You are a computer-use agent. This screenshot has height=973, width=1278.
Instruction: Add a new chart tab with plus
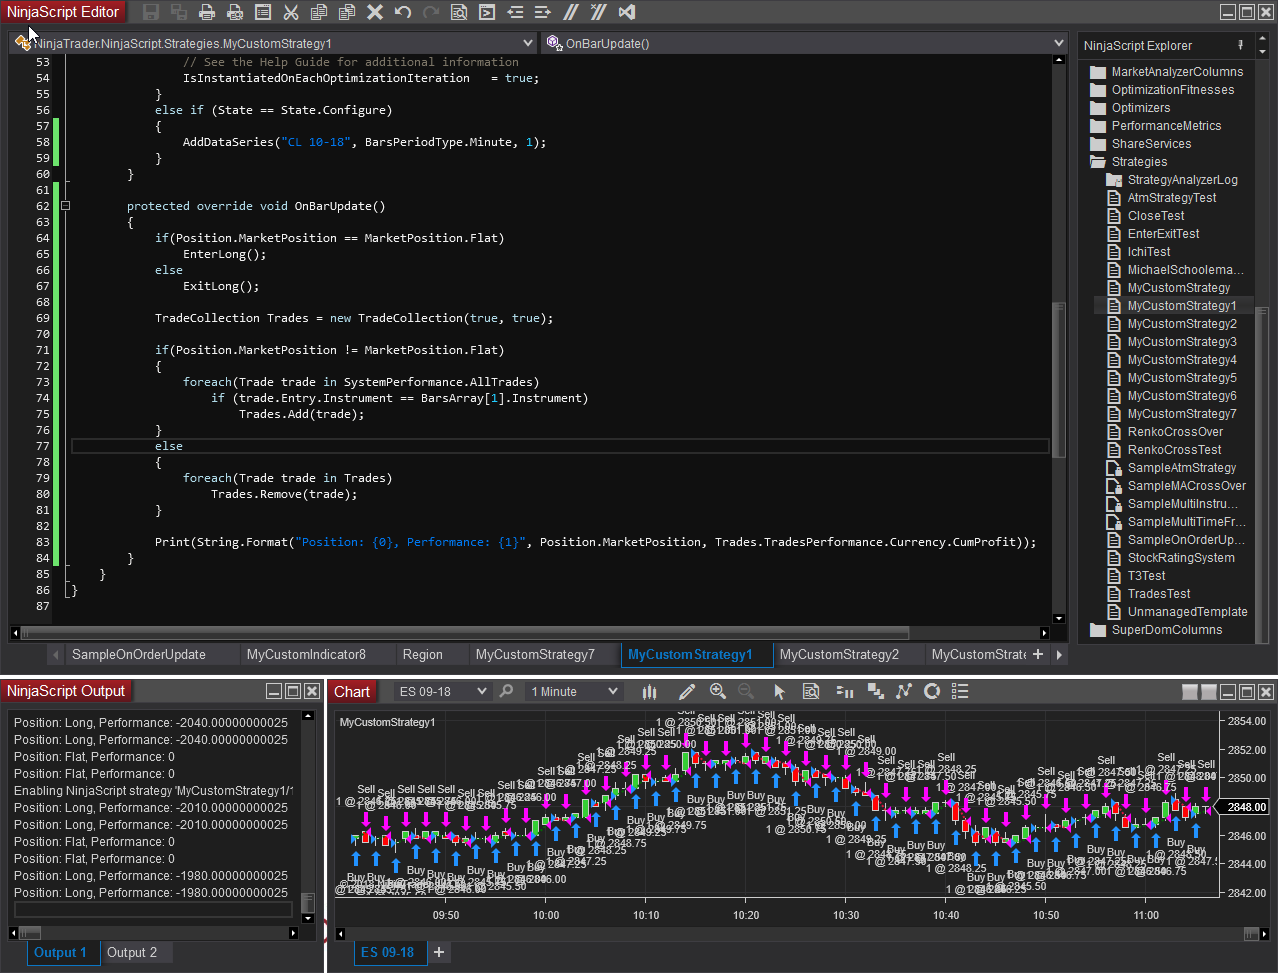(438, 952)
